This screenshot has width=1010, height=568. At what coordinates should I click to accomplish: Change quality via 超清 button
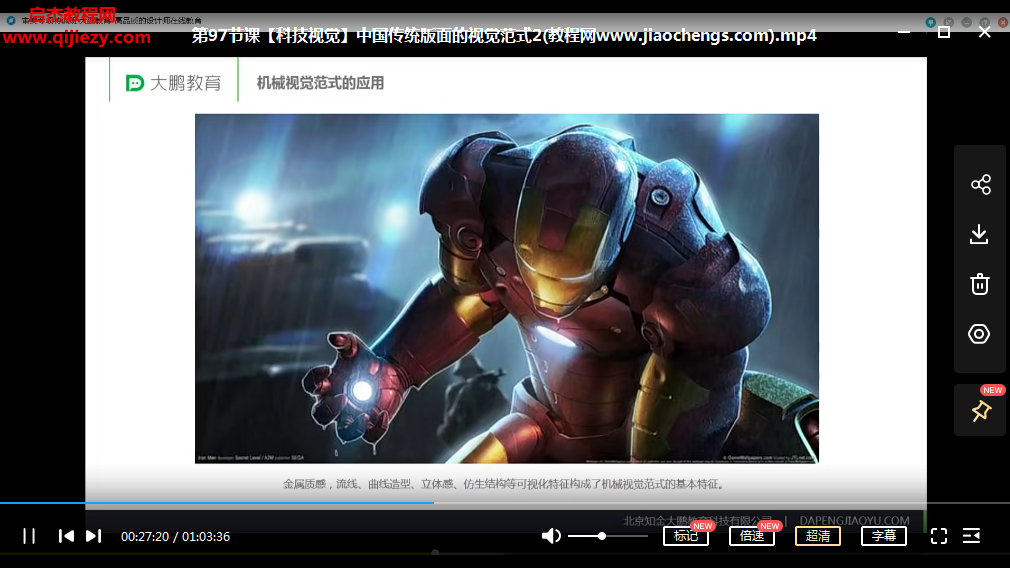pyautogui.click(x=818, y=536)
